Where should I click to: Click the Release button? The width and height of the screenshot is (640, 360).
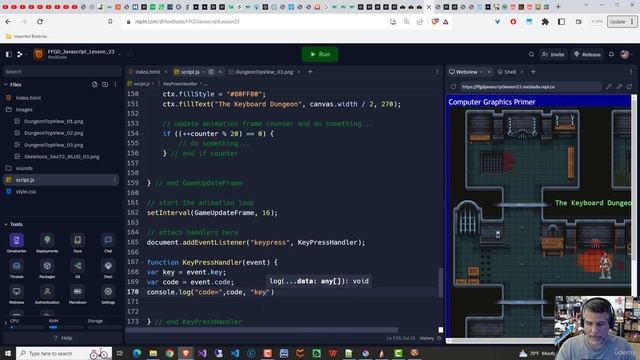coord(587,54)
